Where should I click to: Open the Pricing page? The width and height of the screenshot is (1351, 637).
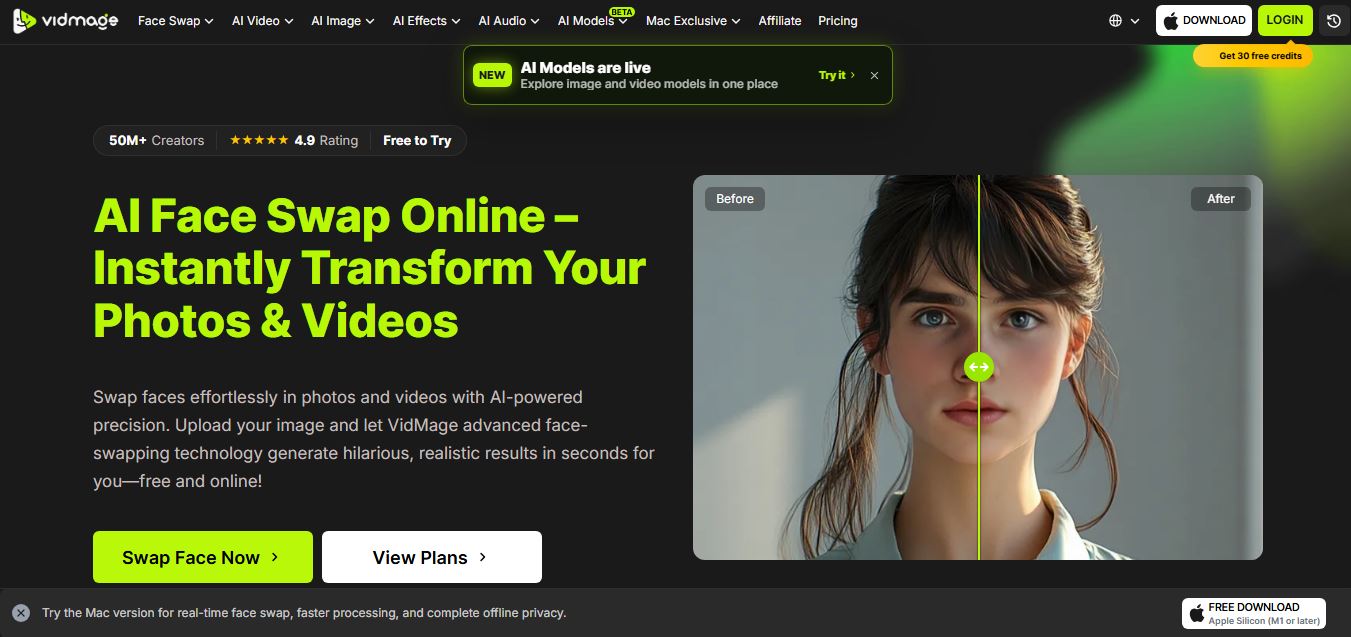click(x=838, y=20)
